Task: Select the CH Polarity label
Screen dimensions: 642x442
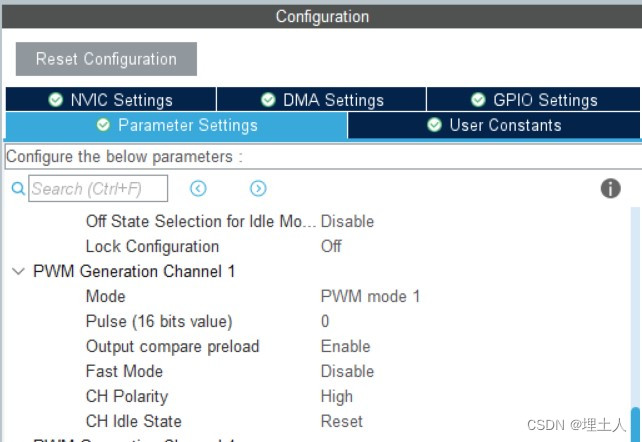Action: coord(127,396)
